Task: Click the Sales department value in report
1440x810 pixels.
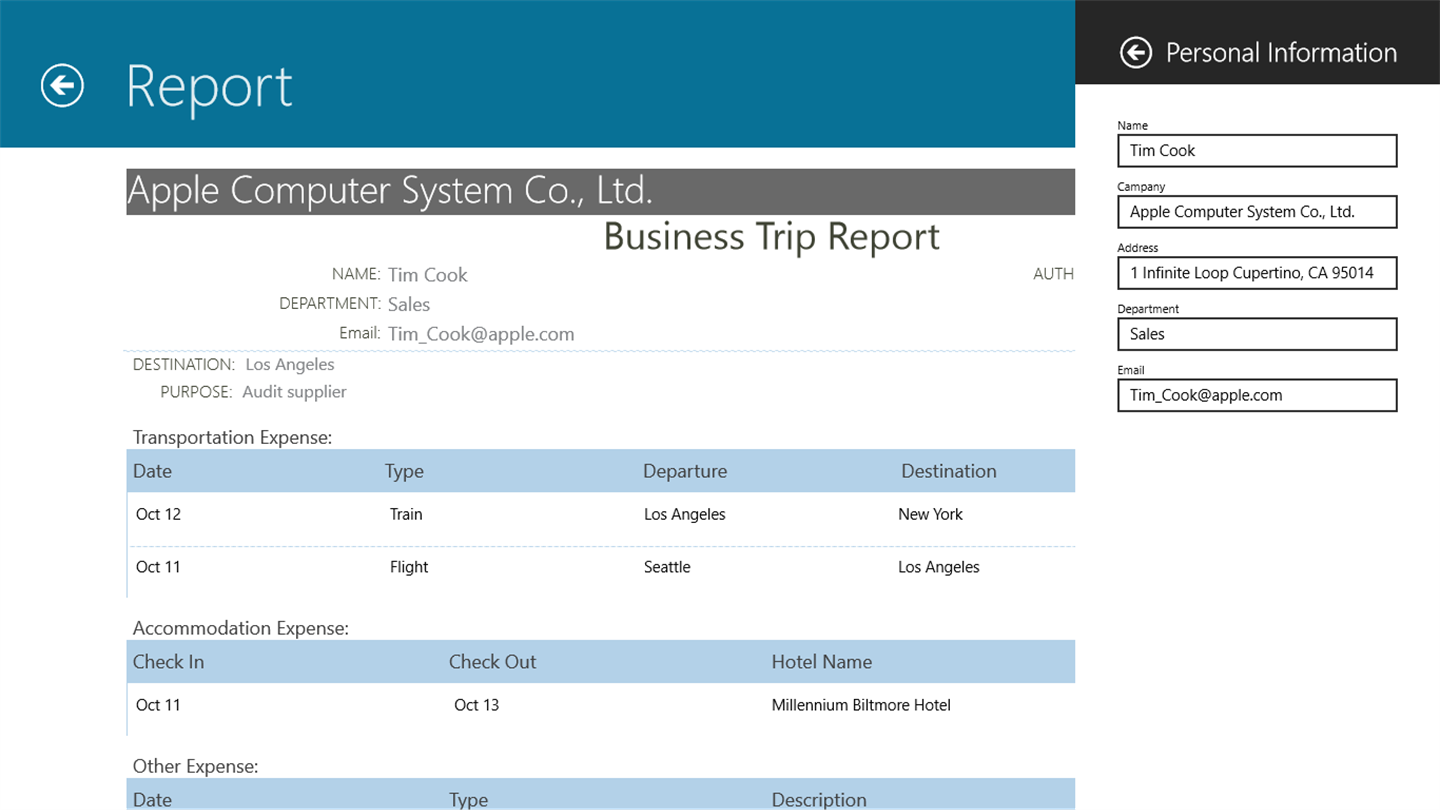Action: pos(409,305)
